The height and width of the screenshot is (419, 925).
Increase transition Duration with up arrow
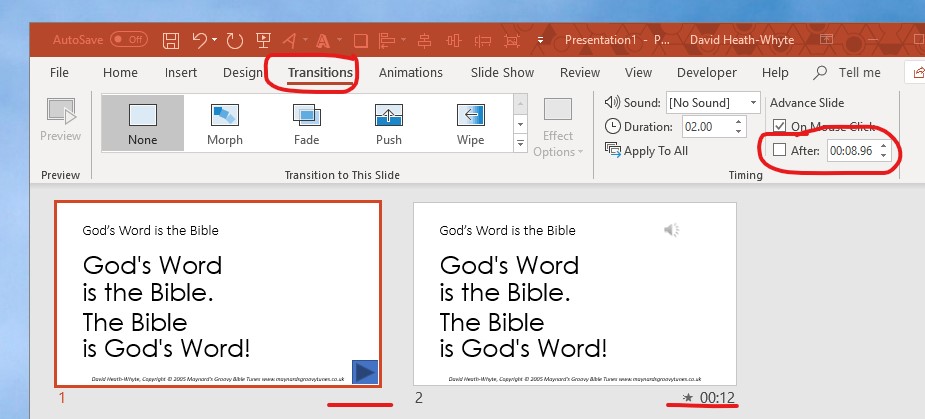[739, 122]
